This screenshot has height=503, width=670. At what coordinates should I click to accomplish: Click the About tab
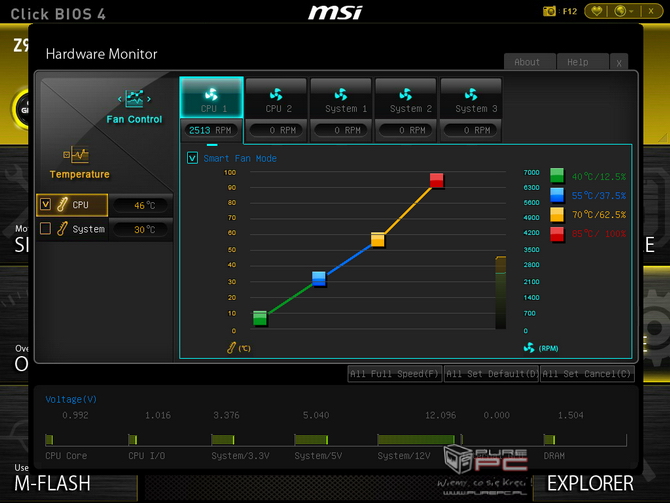[529, 62]
